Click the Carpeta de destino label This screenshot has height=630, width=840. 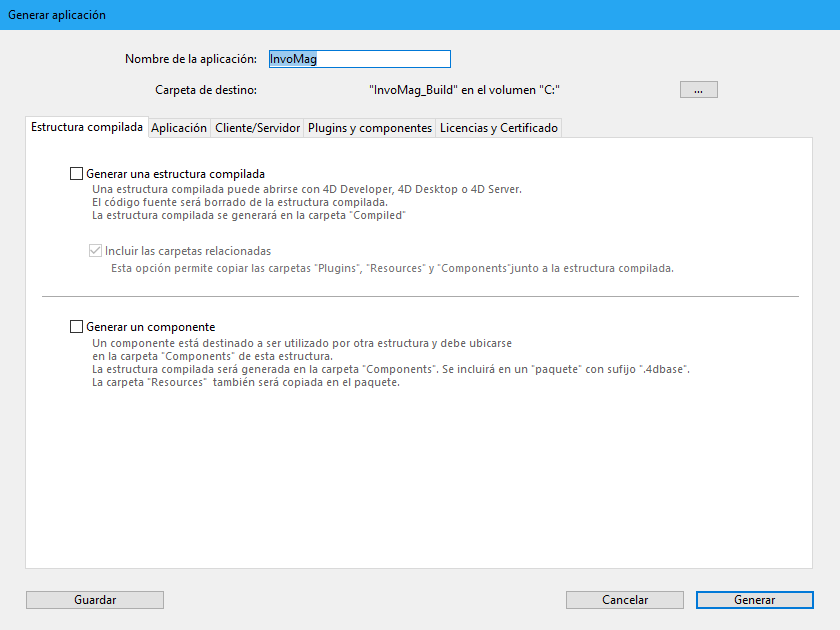click(206, 90)
